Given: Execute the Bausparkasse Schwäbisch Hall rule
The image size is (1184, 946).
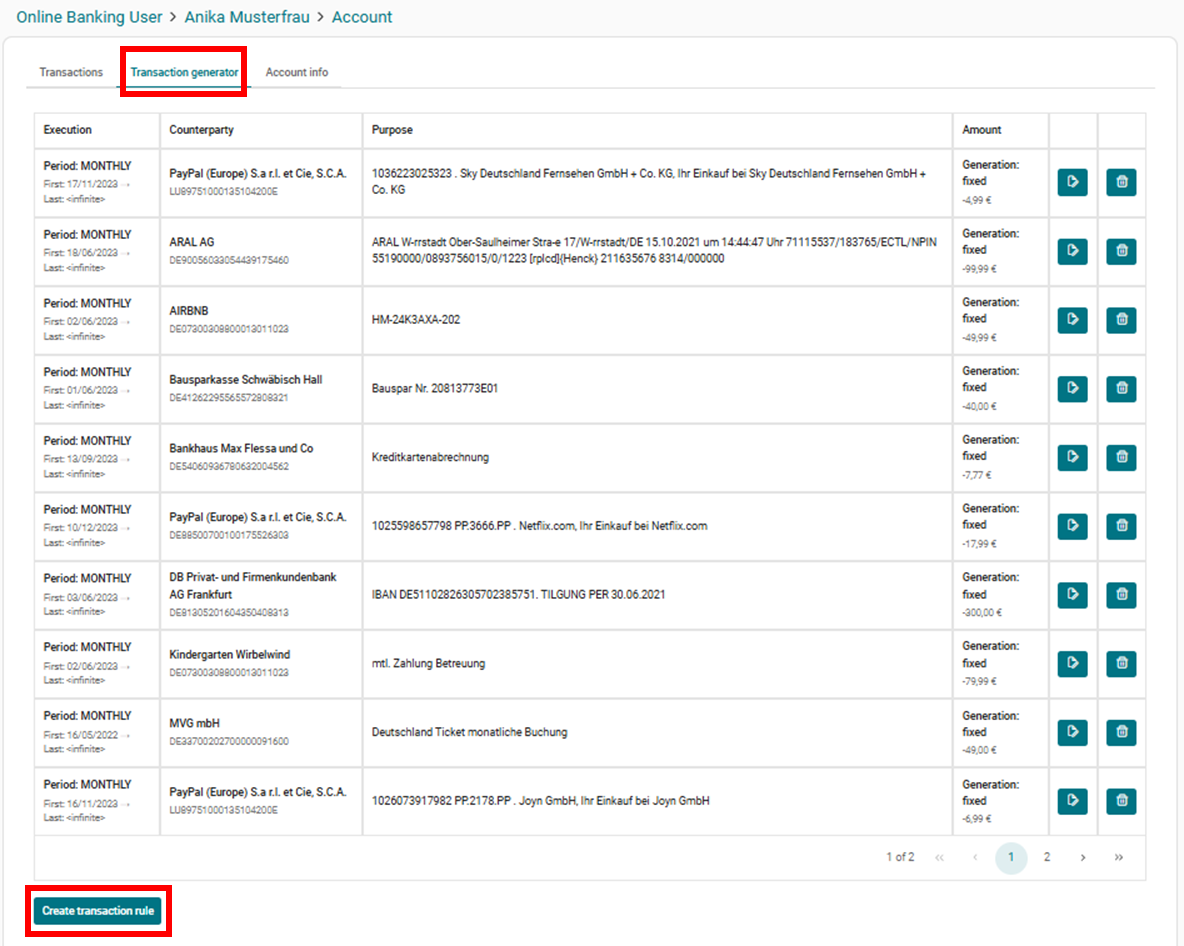Looking at the screenshot, I should click(x=1072, y=388).
